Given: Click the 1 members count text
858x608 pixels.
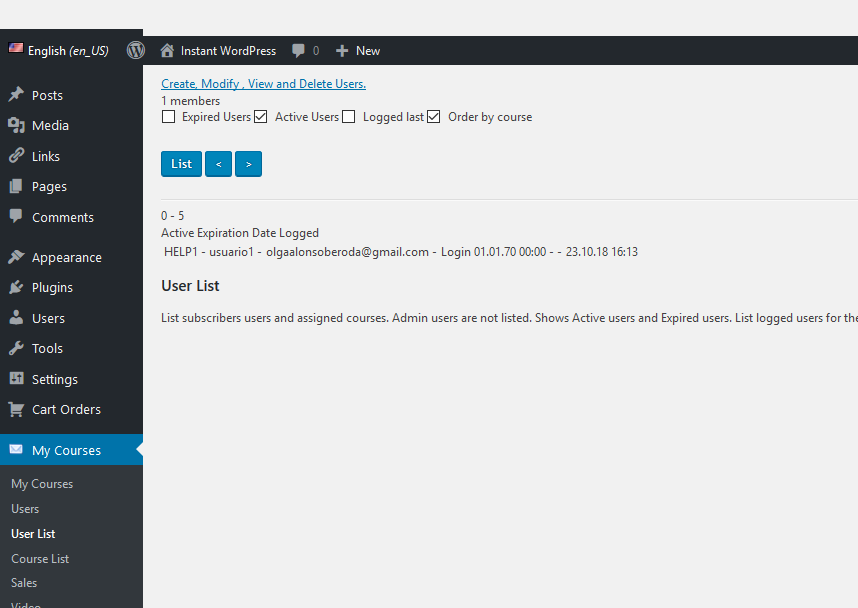Looking at the screenshot, I should pos(190,101).
